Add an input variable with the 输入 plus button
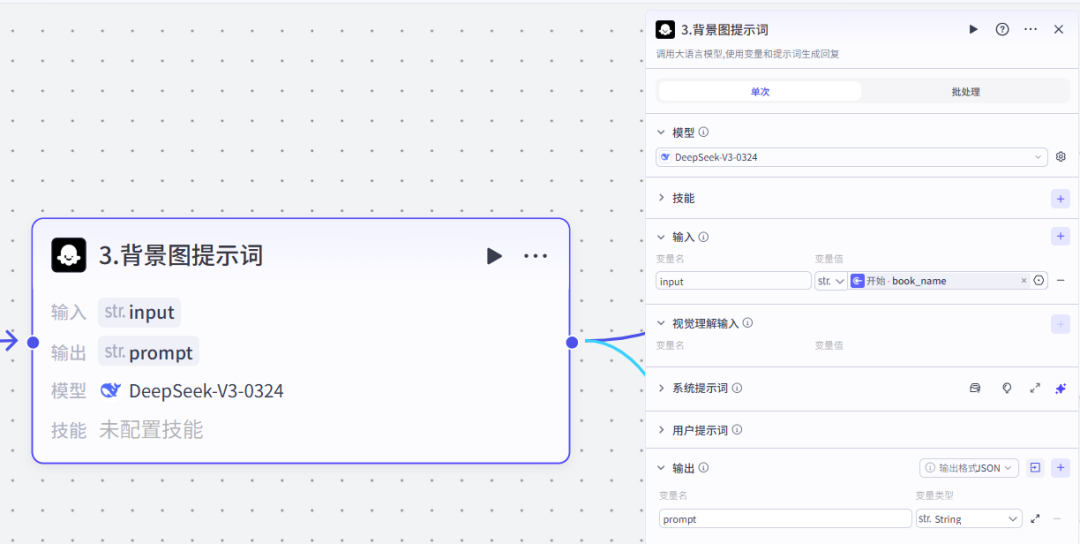The height and width of the screenshot is (544, 1080). 1060,237
